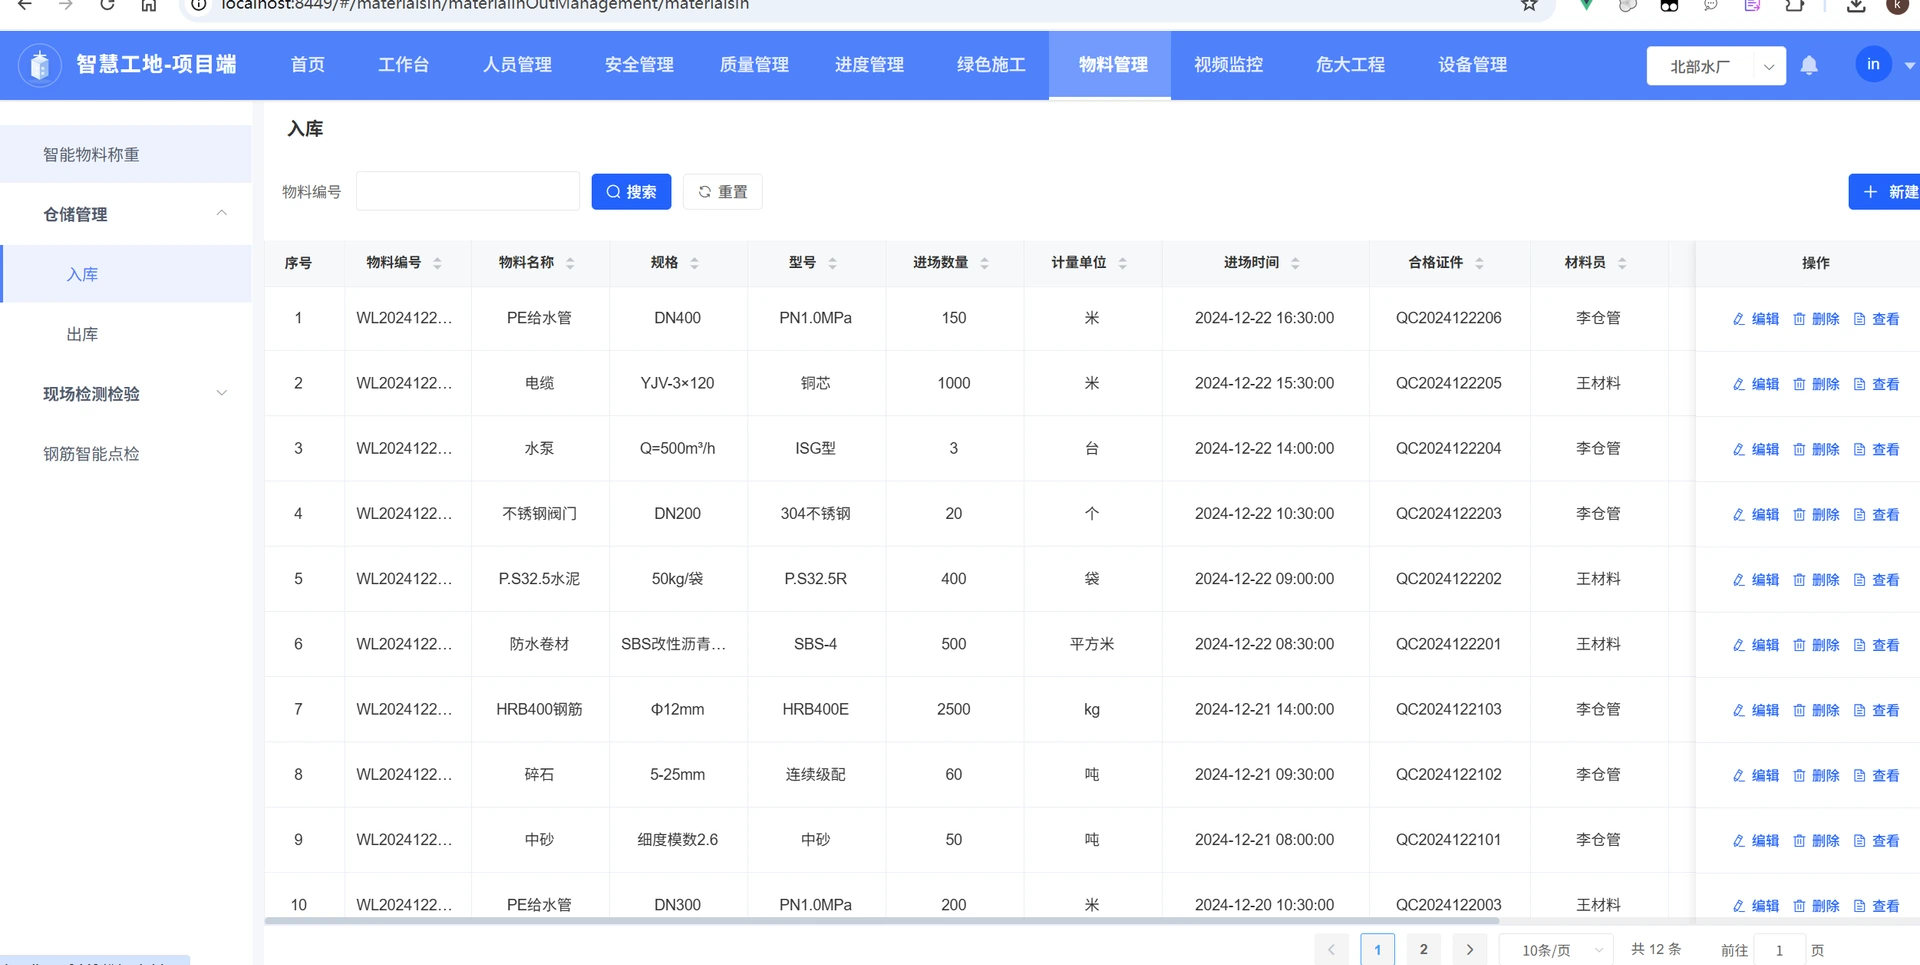Delete the 碎石 row
1920x965 pixels.
[x=1816, y=775]
